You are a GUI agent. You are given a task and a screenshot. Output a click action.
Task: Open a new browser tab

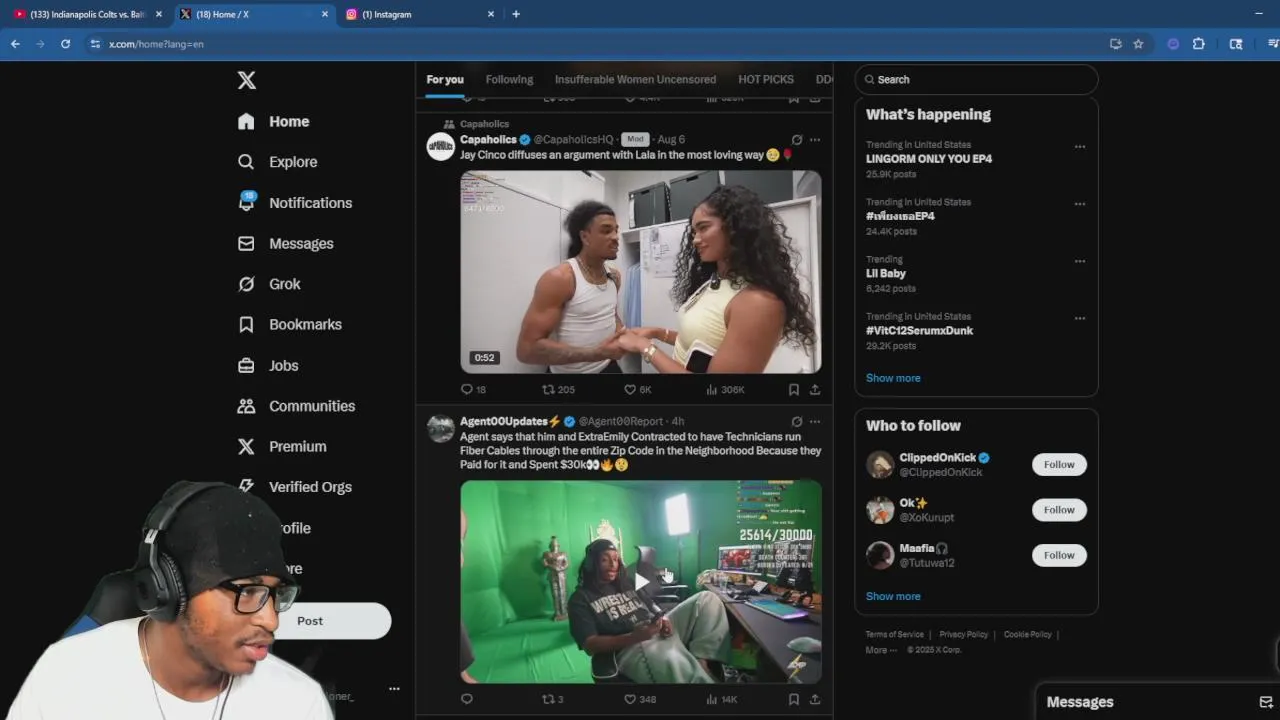pos(516,14)
